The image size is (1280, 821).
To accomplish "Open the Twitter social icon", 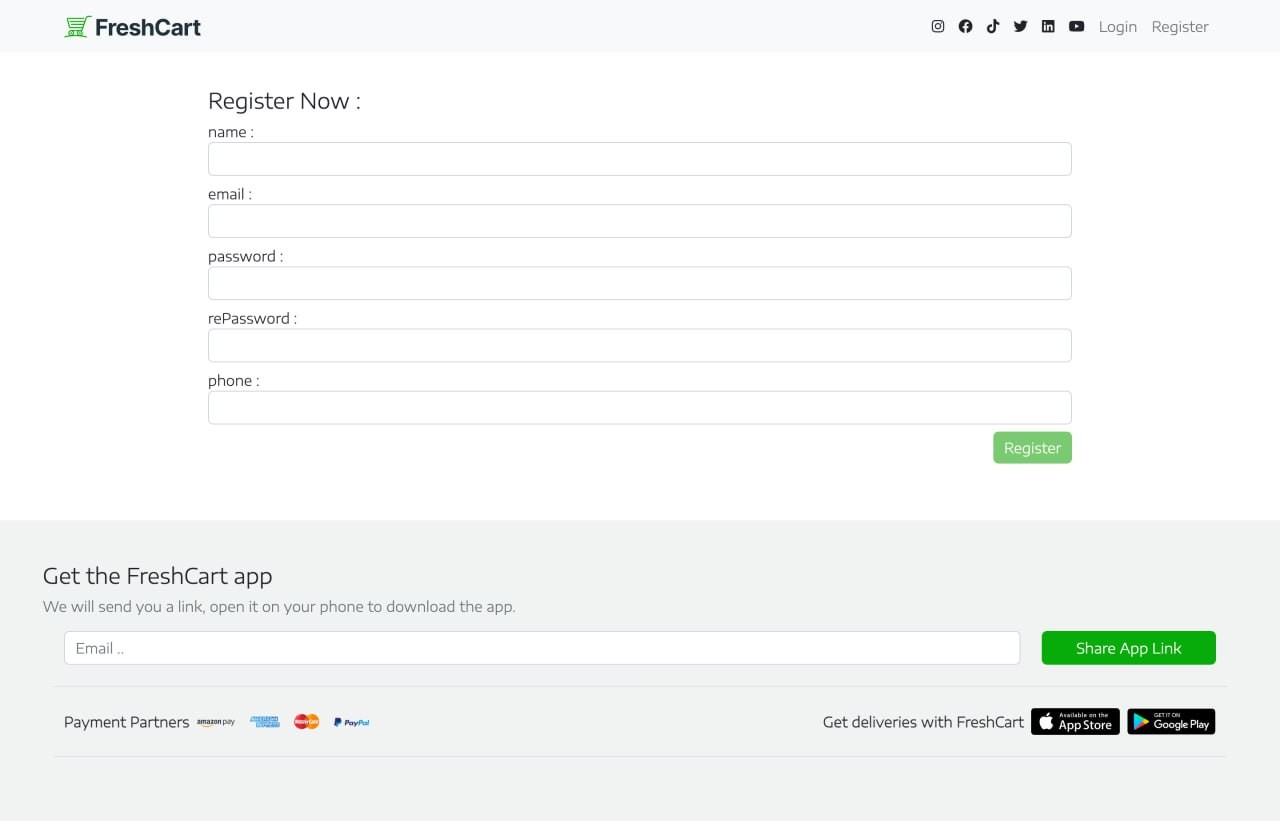I will (1020, 27).
